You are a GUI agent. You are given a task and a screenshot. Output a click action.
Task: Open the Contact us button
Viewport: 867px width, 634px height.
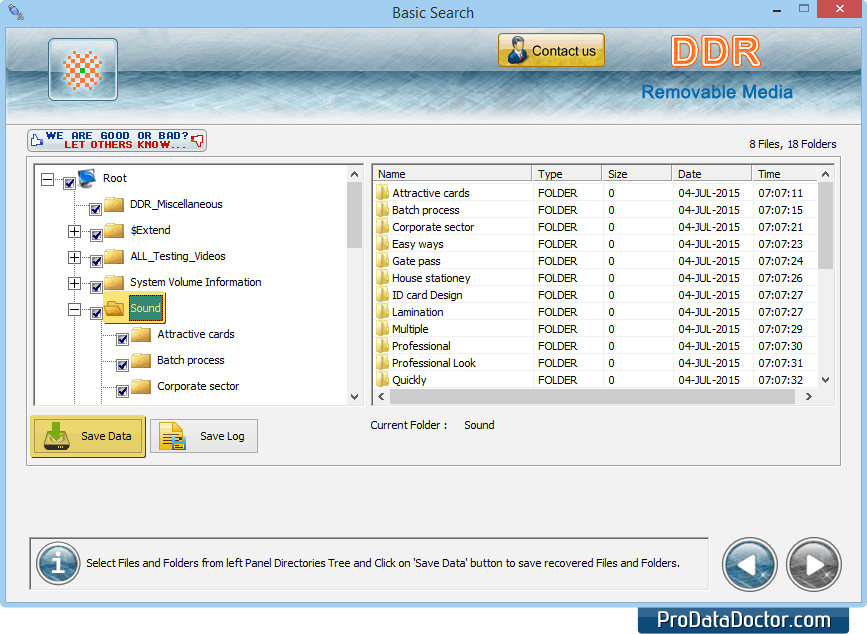coord(551,51)
